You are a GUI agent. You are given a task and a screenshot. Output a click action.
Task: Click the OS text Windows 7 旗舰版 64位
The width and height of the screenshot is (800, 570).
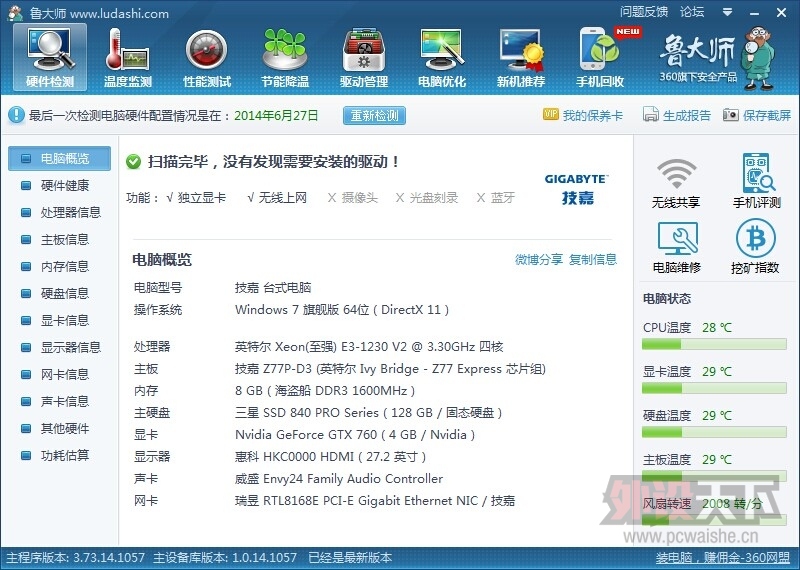pyautogui.click(x=342, y=310)
